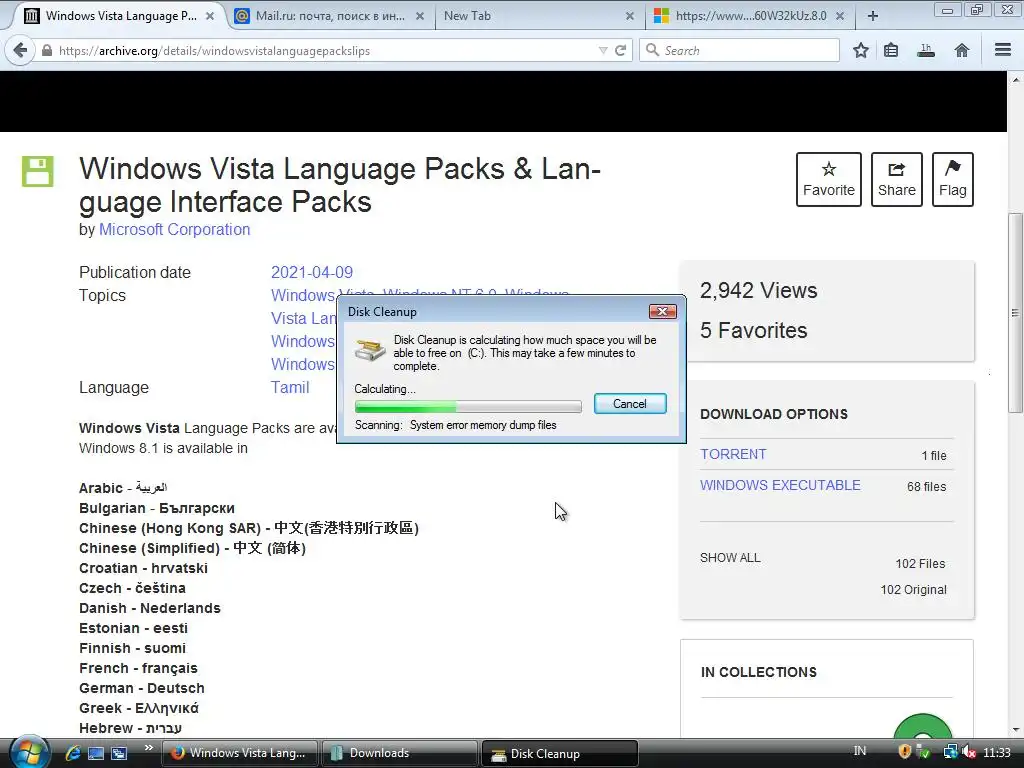
Task: Switch to the Mail.ru tab
Action: coord(330,16)
